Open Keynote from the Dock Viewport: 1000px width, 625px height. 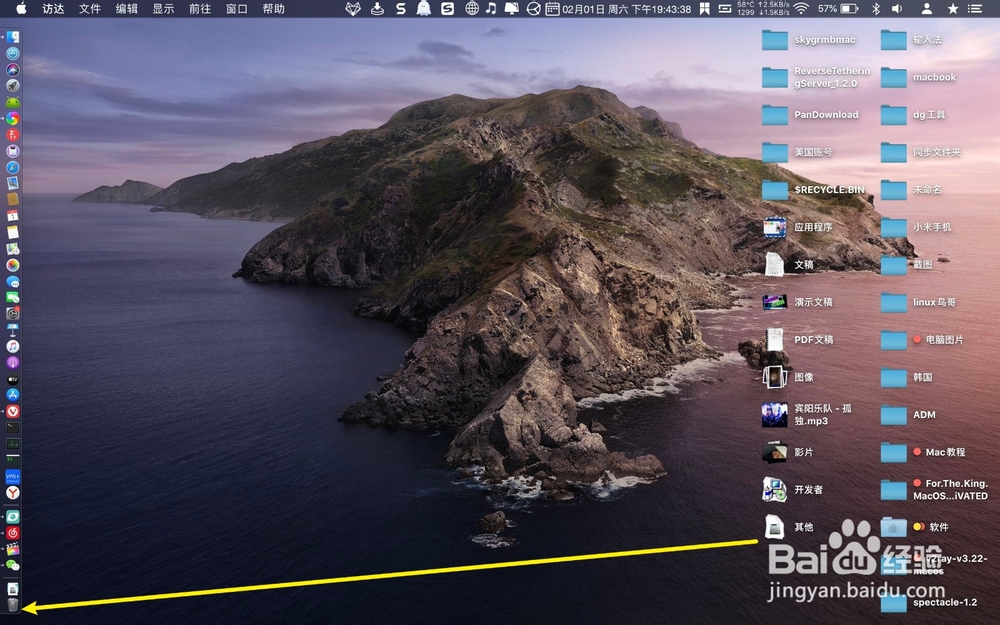(13, 330)
